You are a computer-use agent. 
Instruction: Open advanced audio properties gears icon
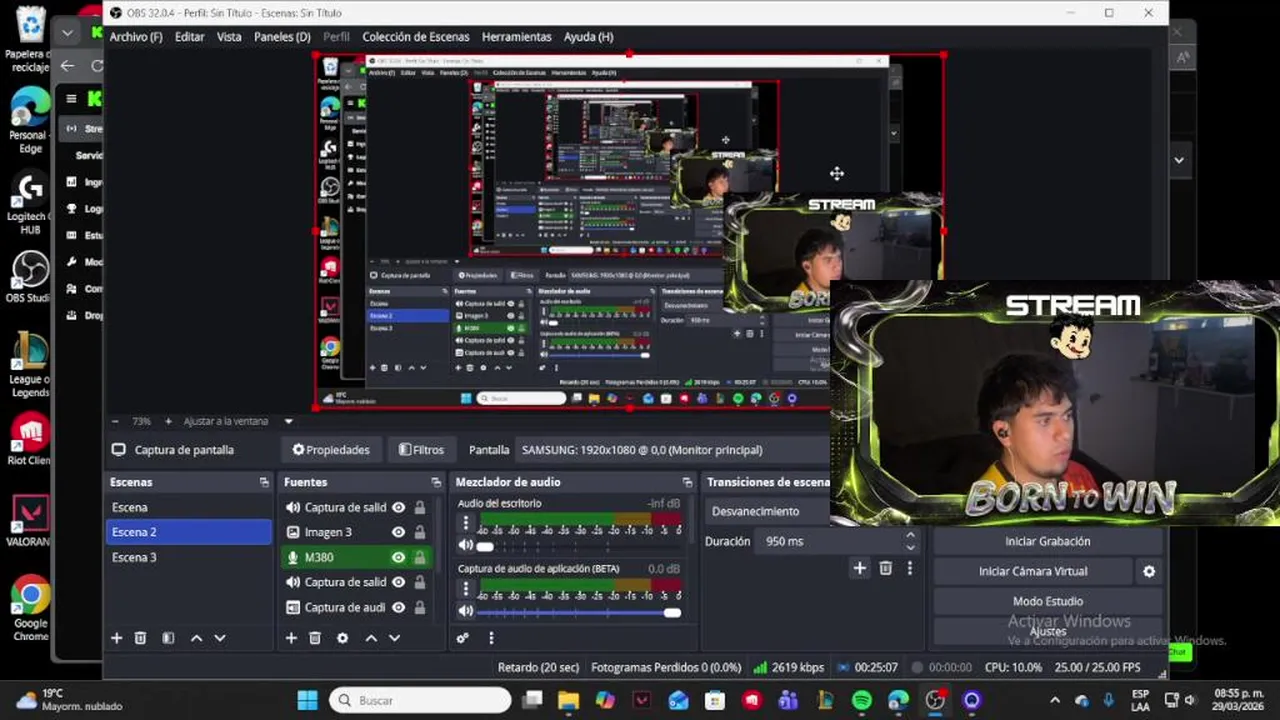pyautogui.click(x=462, y=638)
